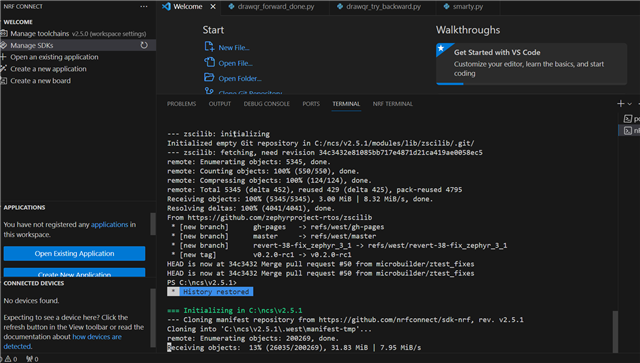Switch to PORTS panel tab

point(311,104)
